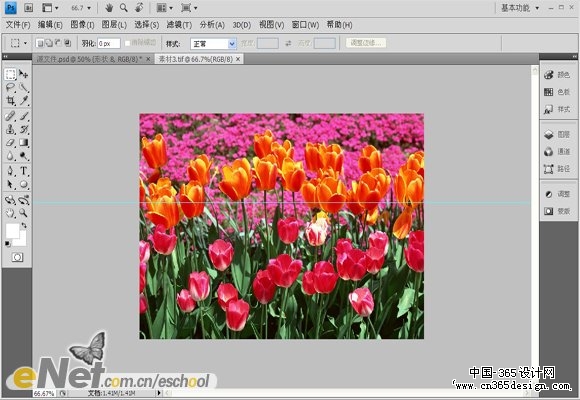The image size is (580, 400).
Task: Select the Lasso tool
Action: [10, 87]
